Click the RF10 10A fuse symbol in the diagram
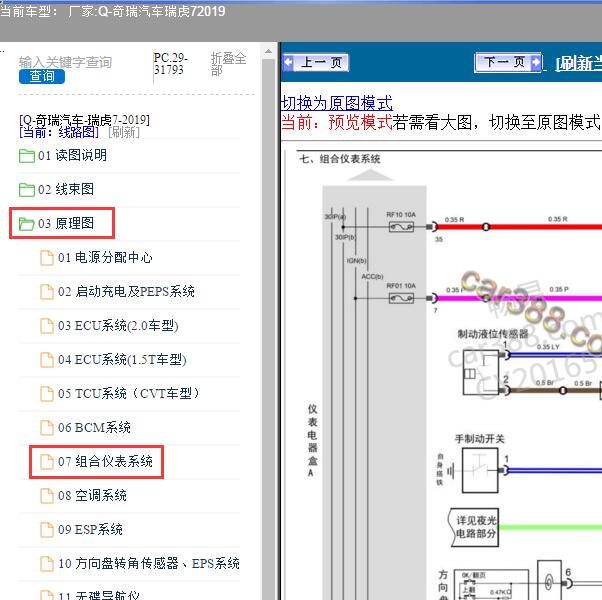The height and width of the screenshot is (600, 602). click(x=401, y=227)
